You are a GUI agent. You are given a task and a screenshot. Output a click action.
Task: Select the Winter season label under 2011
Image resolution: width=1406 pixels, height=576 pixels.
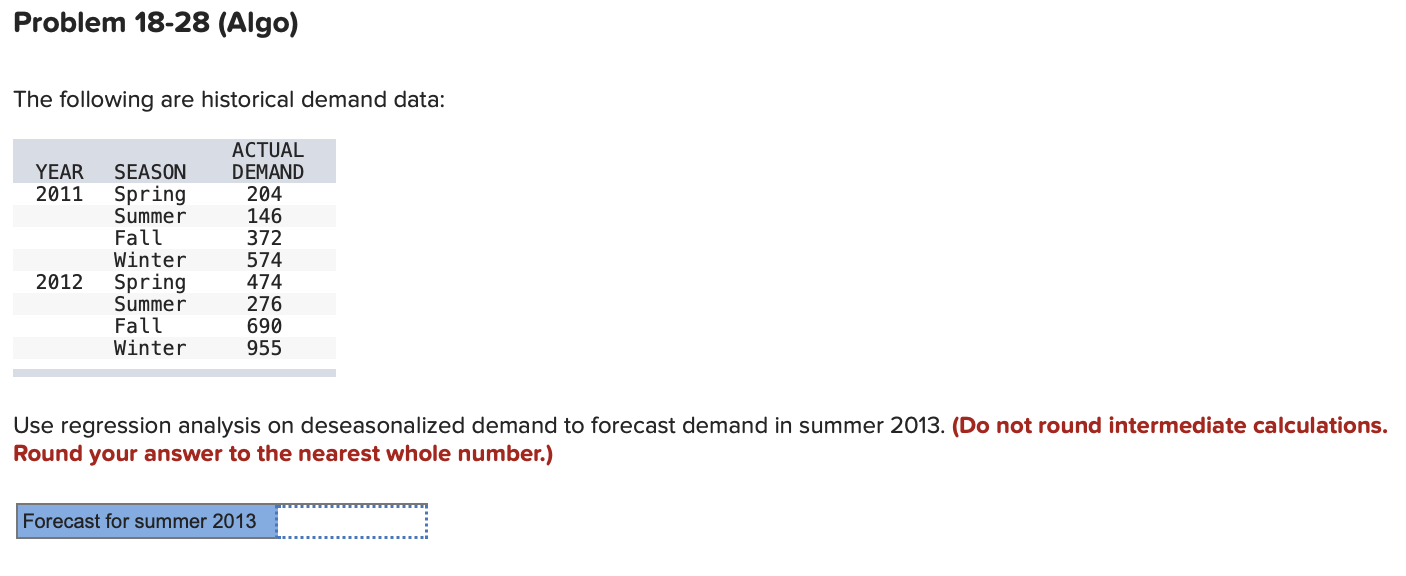click(x=150, y=260)
